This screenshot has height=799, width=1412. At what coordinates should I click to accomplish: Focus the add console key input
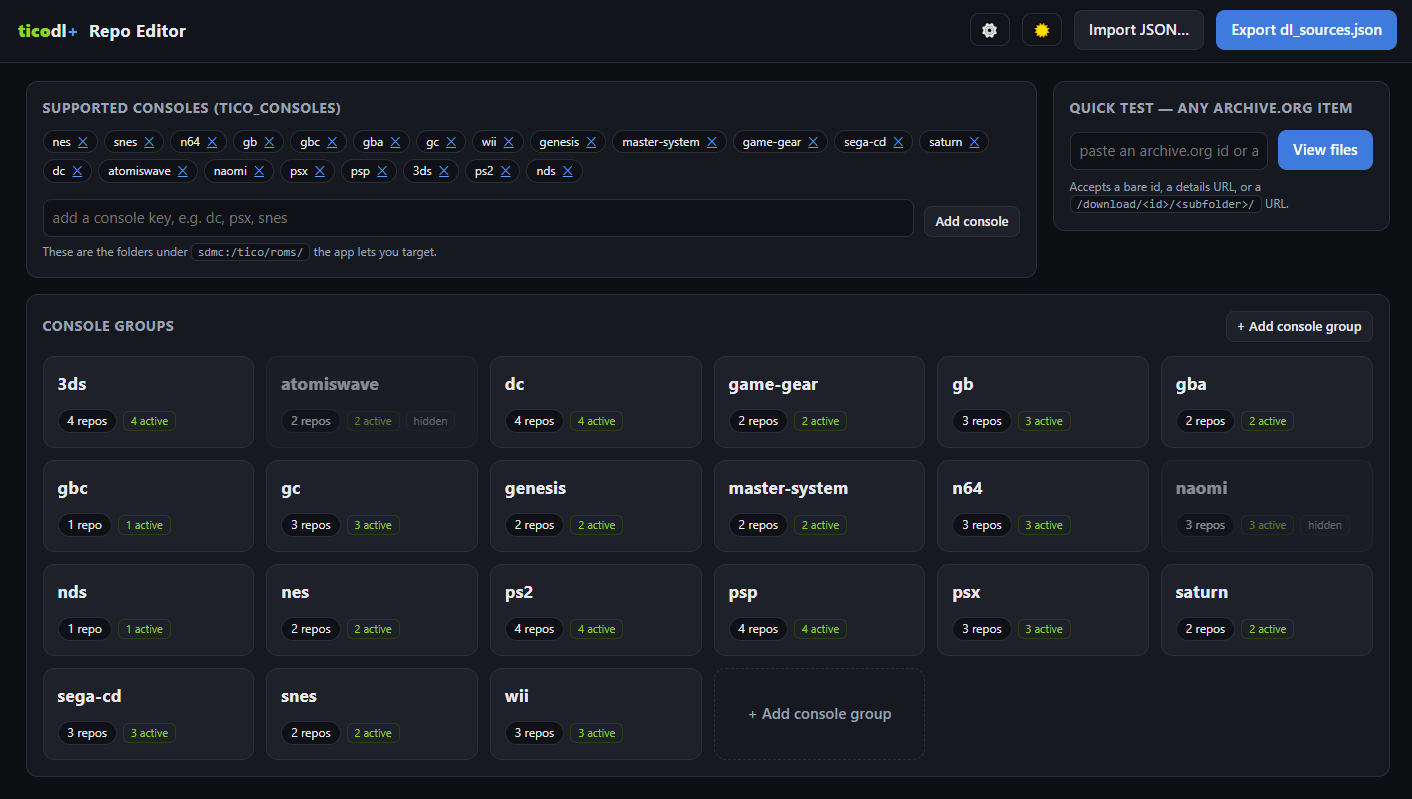pyautogui.click(x=478, y=218)
